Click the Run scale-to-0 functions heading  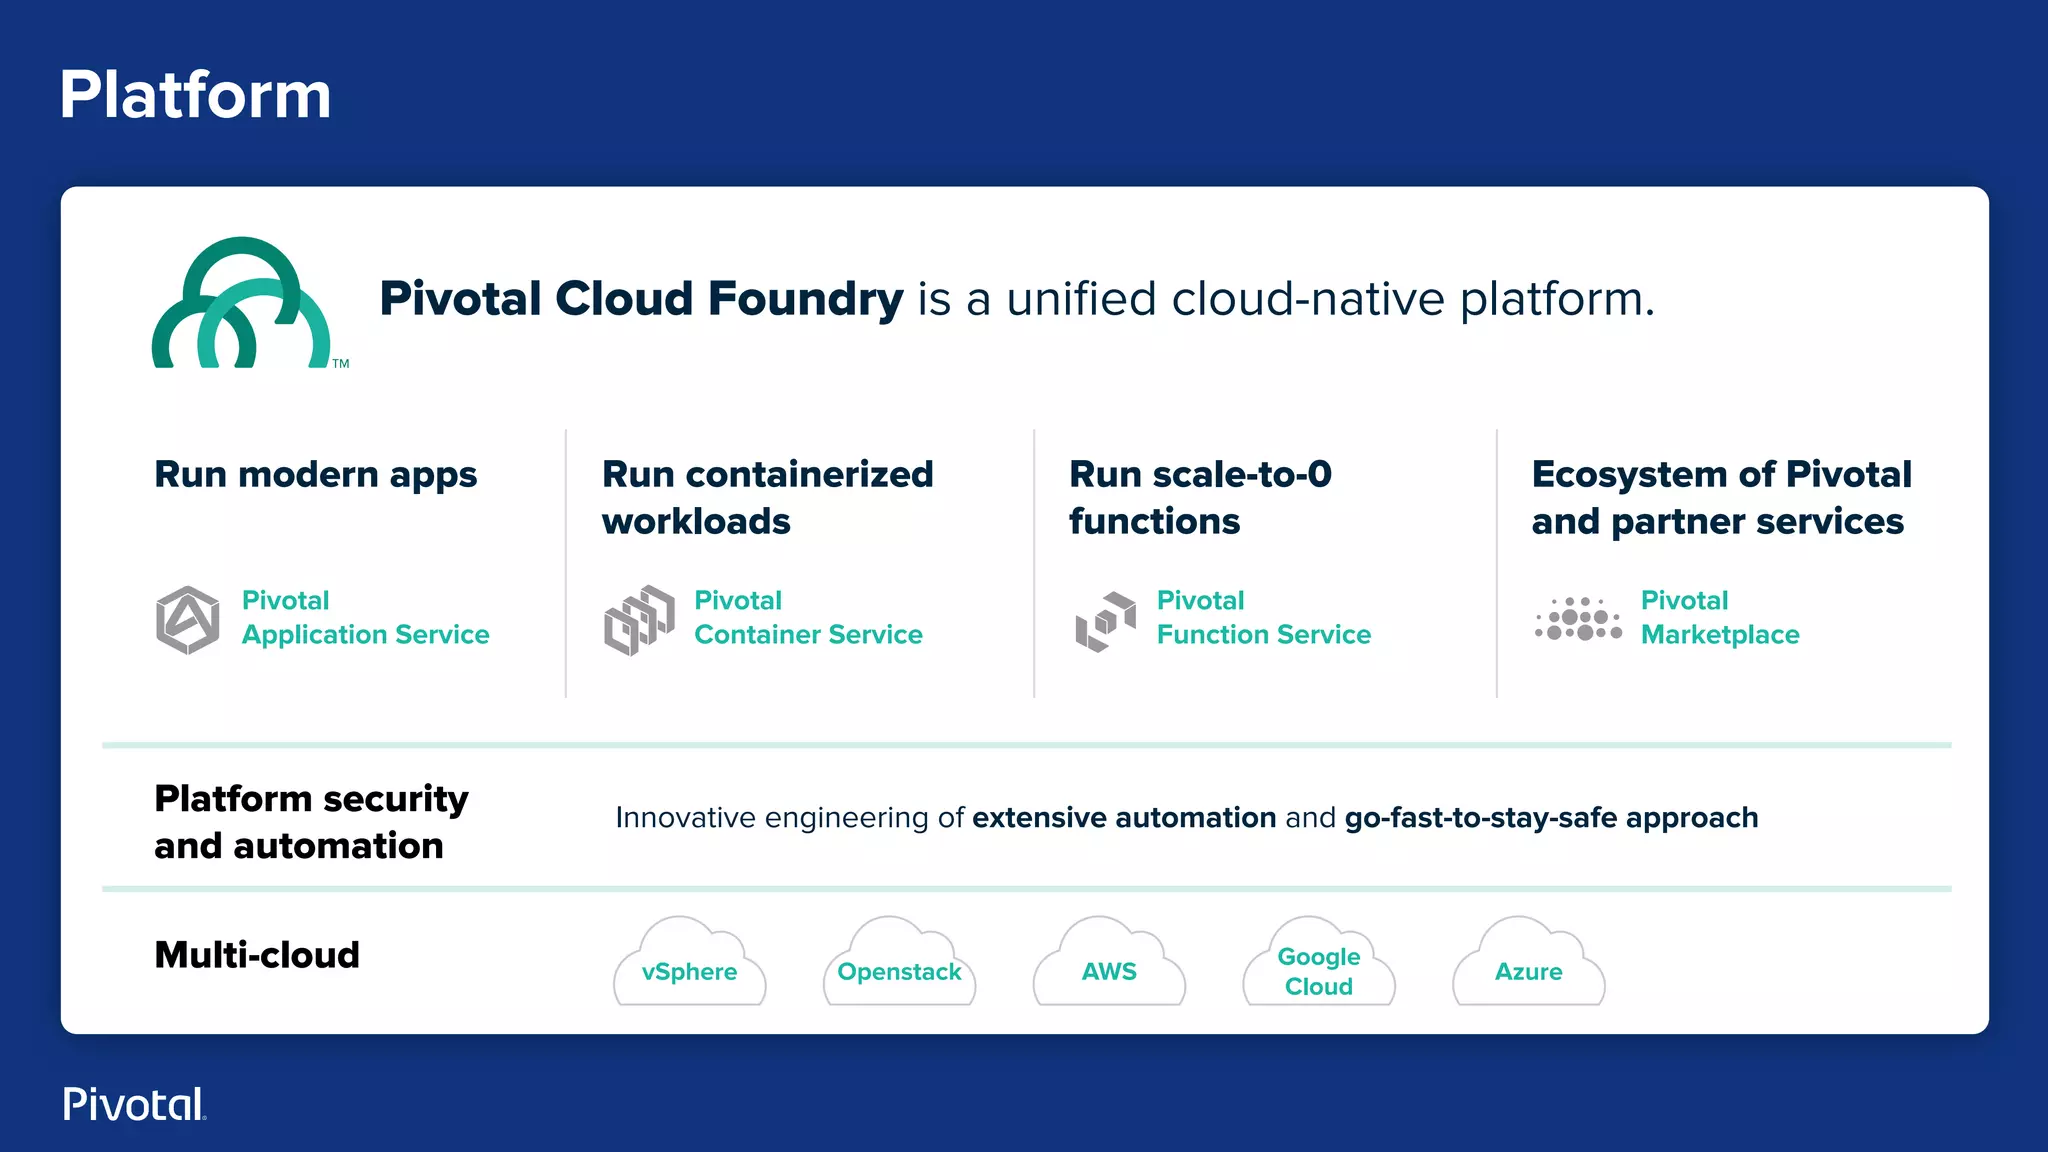pyautogui.click(x=1199, y=497)
